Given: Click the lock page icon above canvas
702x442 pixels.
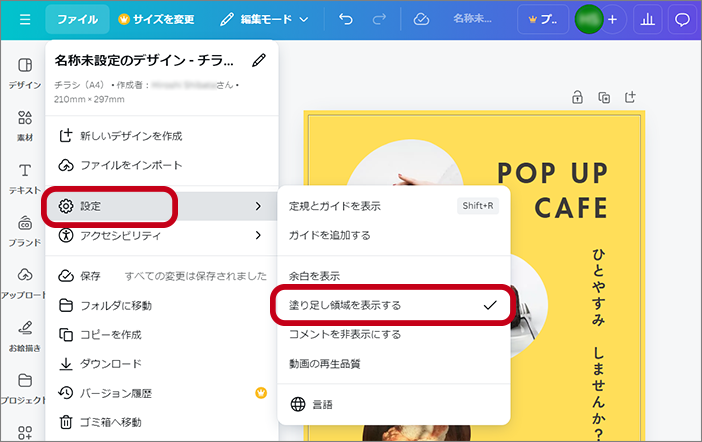Looking at the screenshot, I should pyautogui.click(x=578, y=97).
